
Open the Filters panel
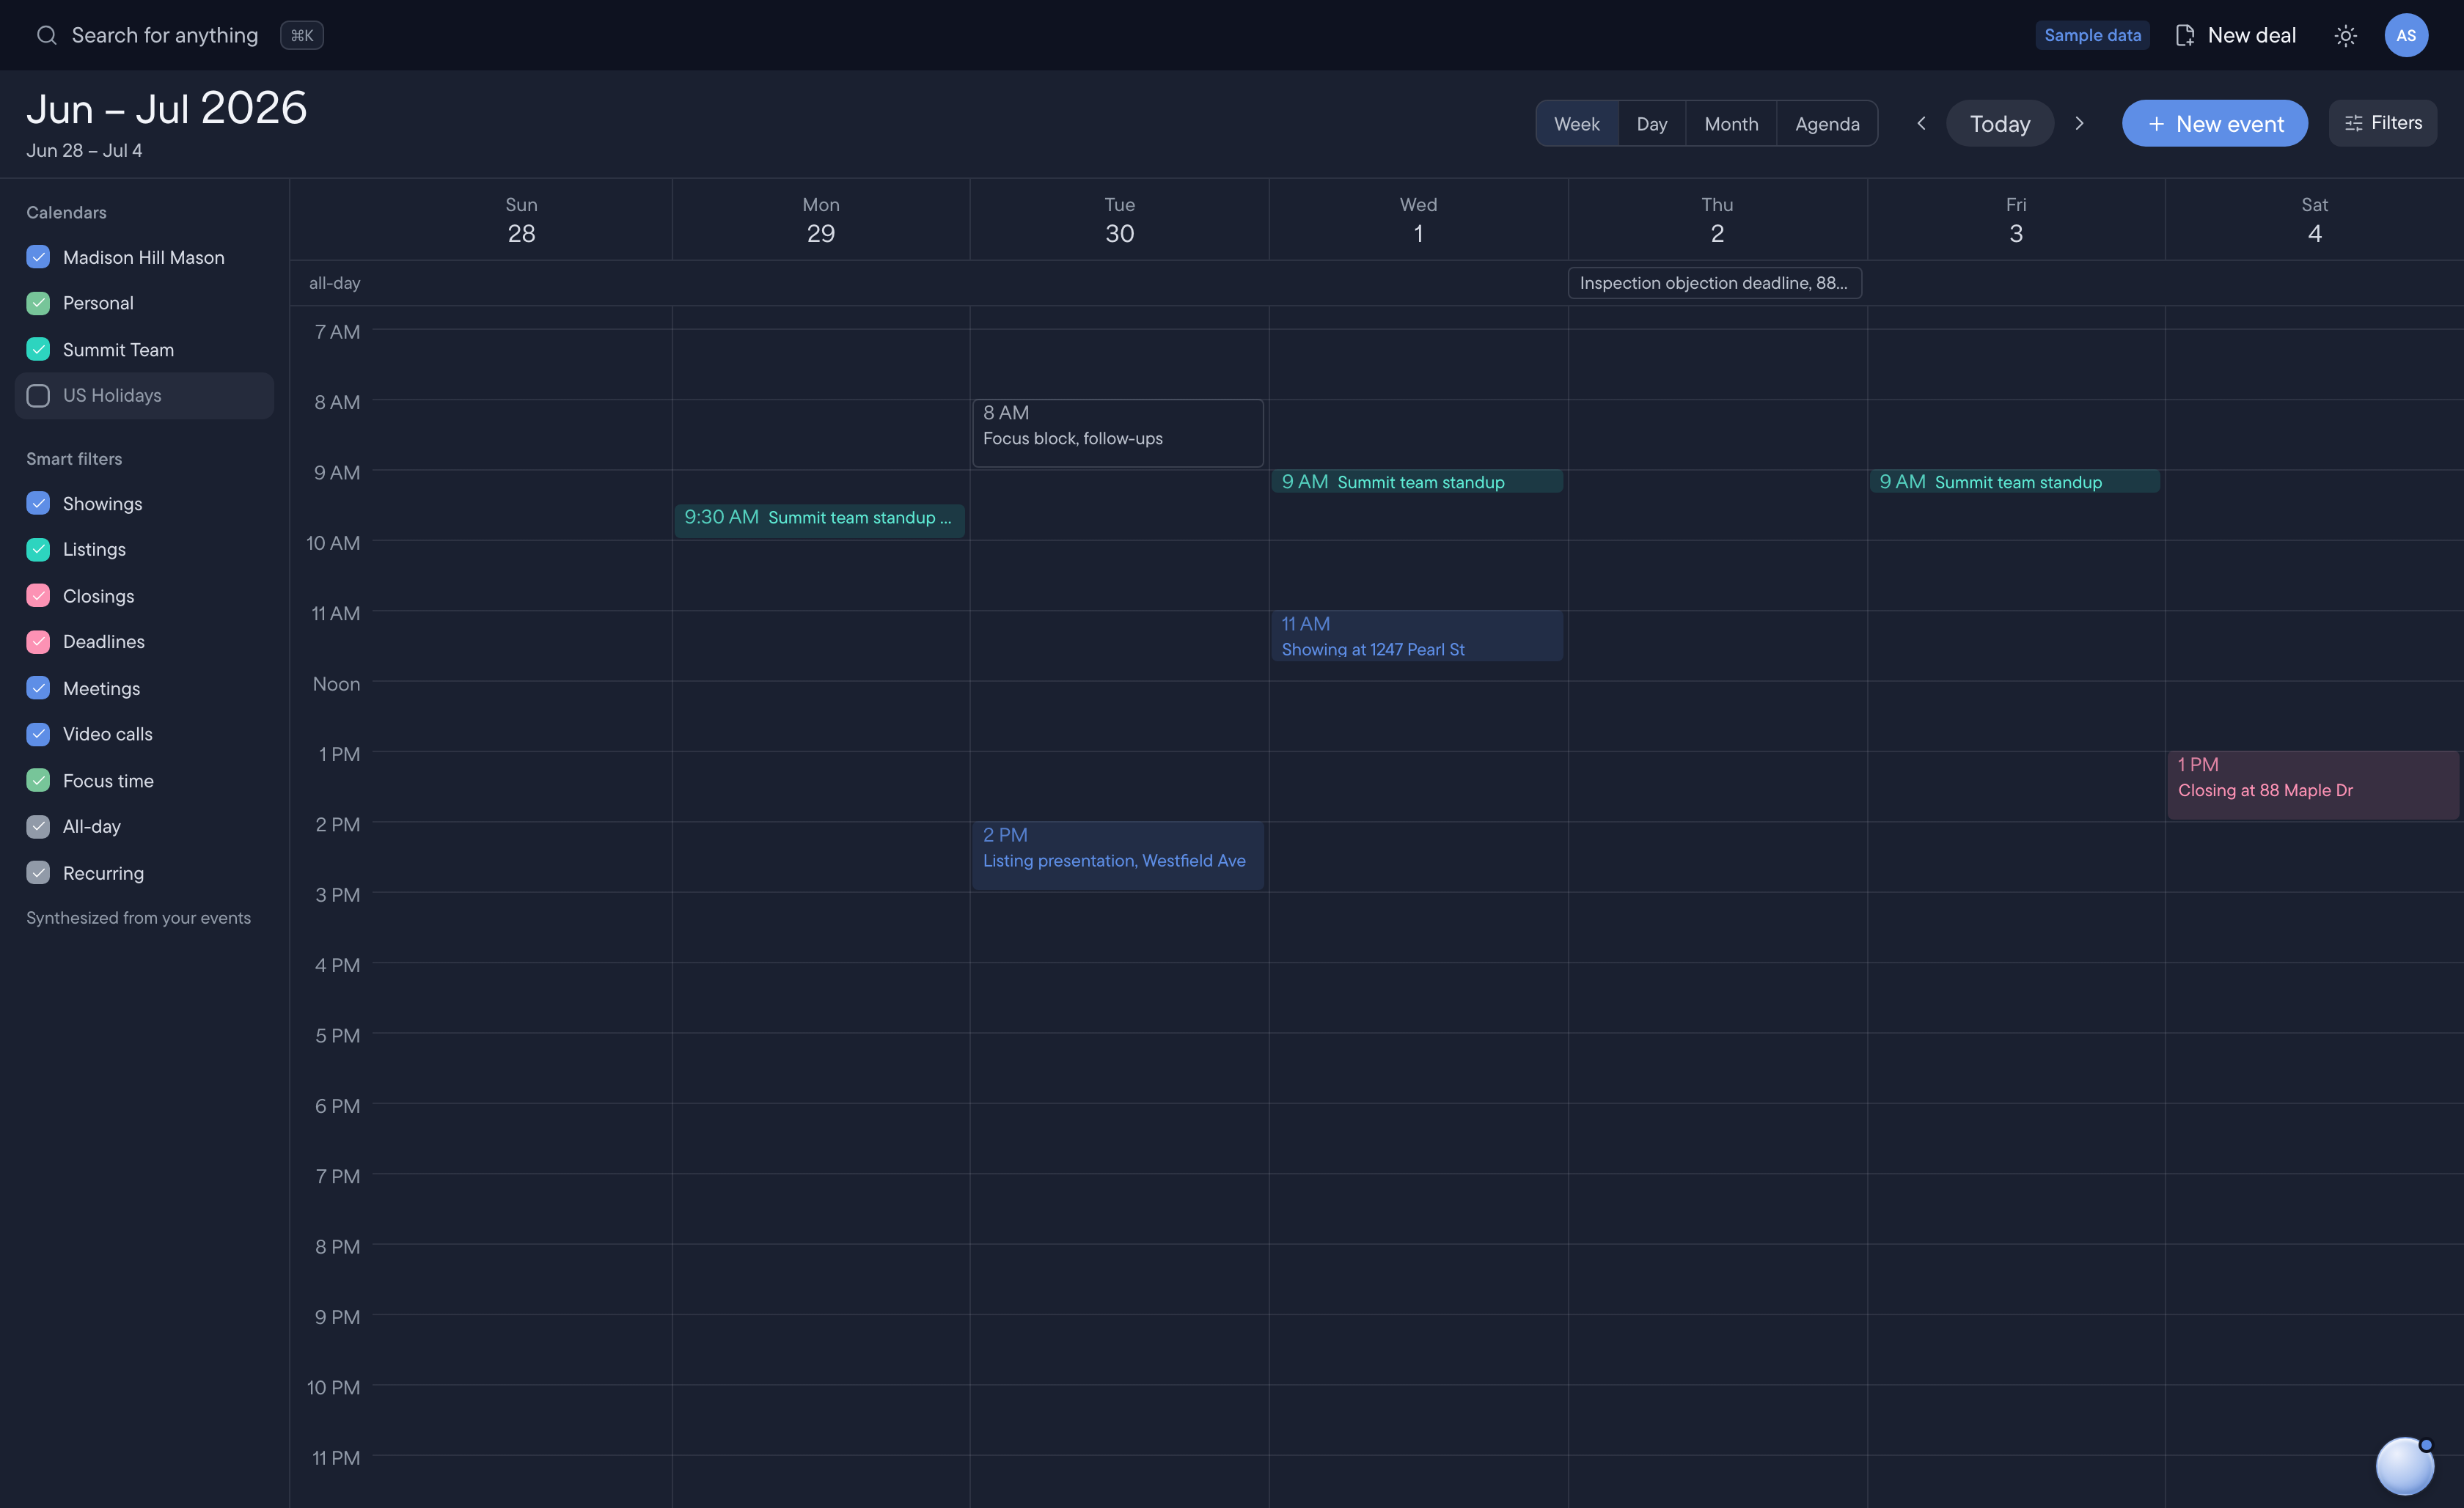pyautogui.click(x=2383, y=123)
